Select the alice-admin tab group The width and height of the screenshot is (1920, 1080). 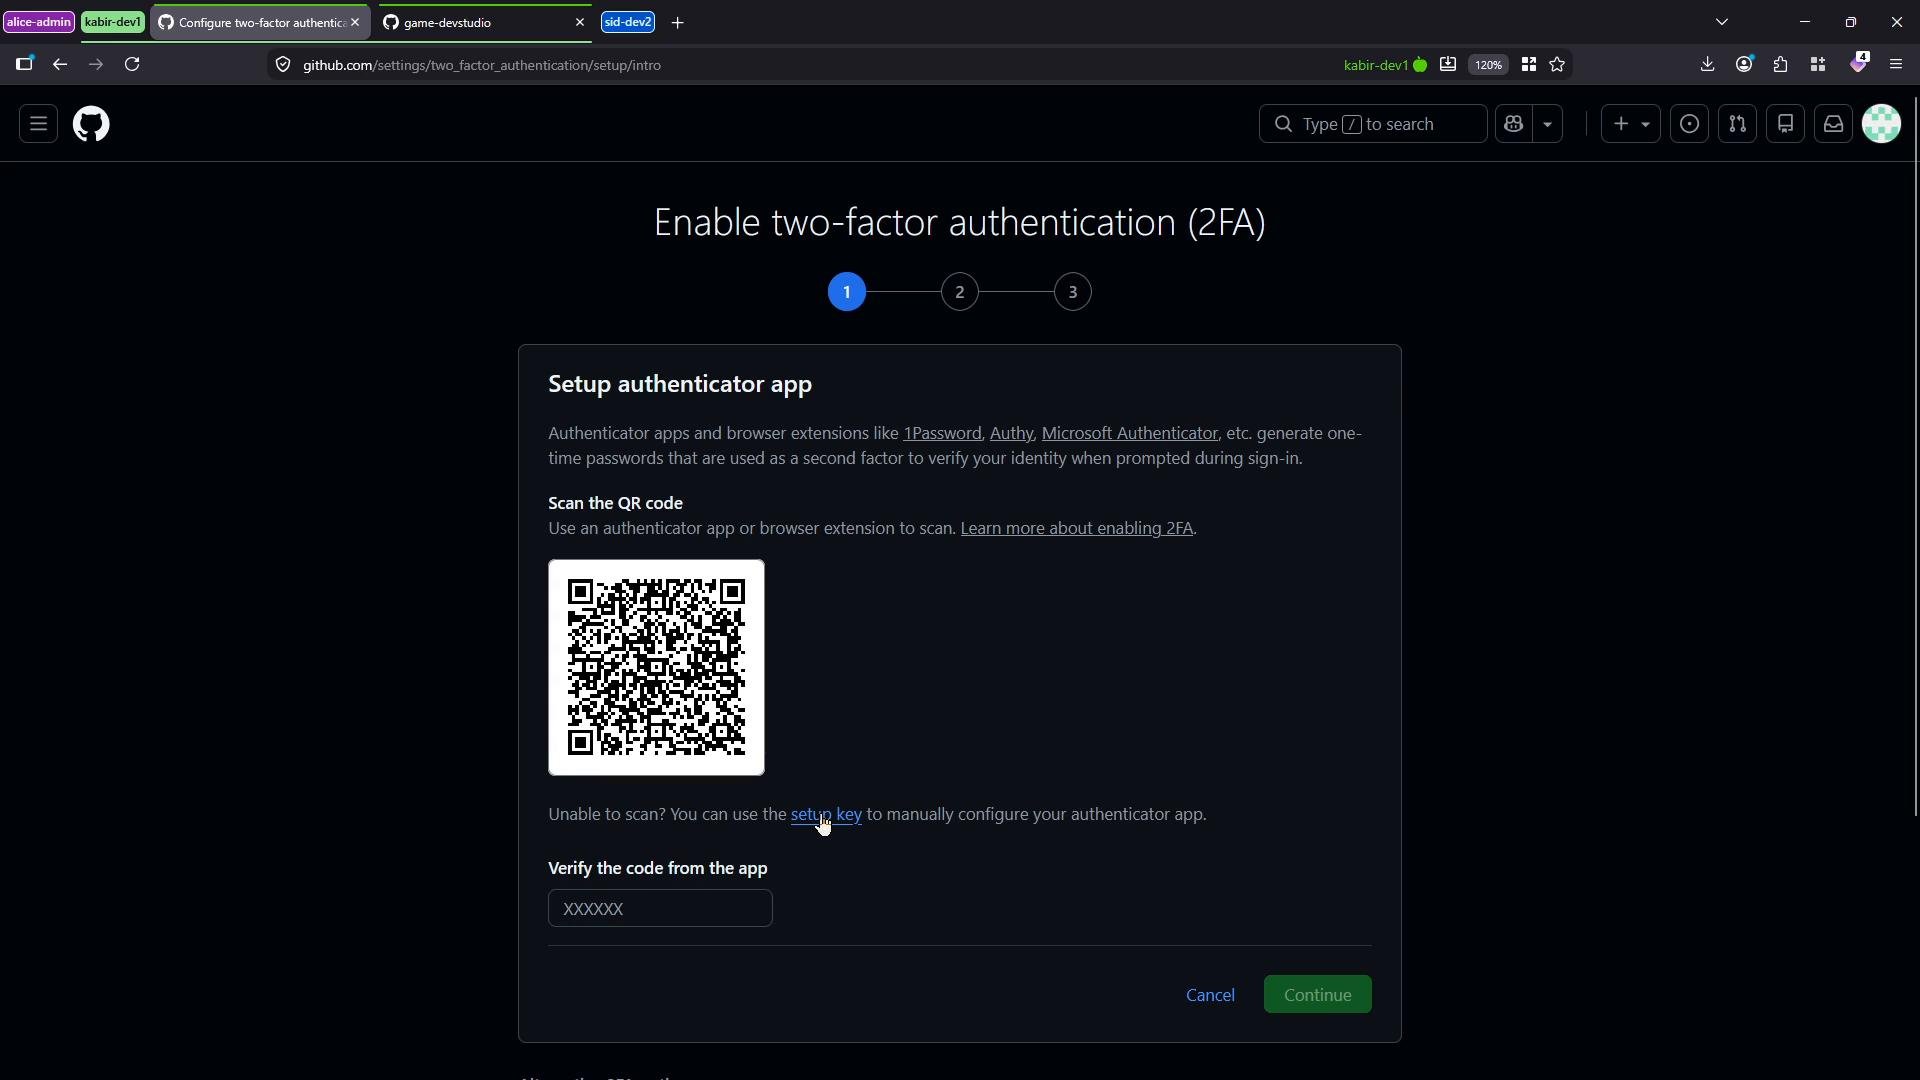[39, 22]
